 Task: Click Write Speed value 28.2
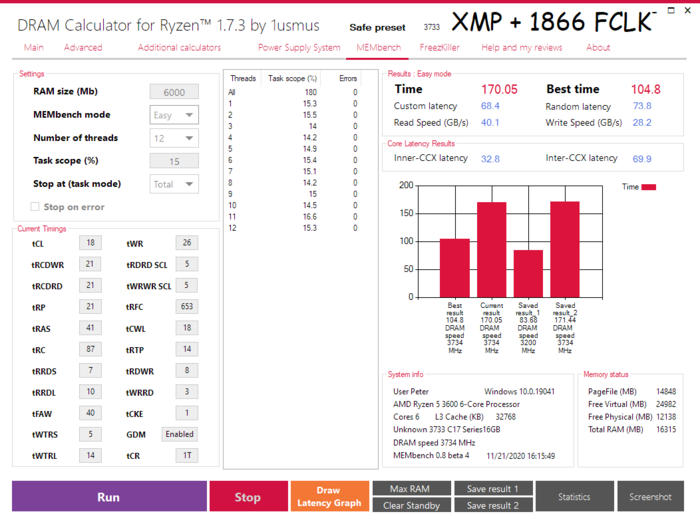click(642, 122)
